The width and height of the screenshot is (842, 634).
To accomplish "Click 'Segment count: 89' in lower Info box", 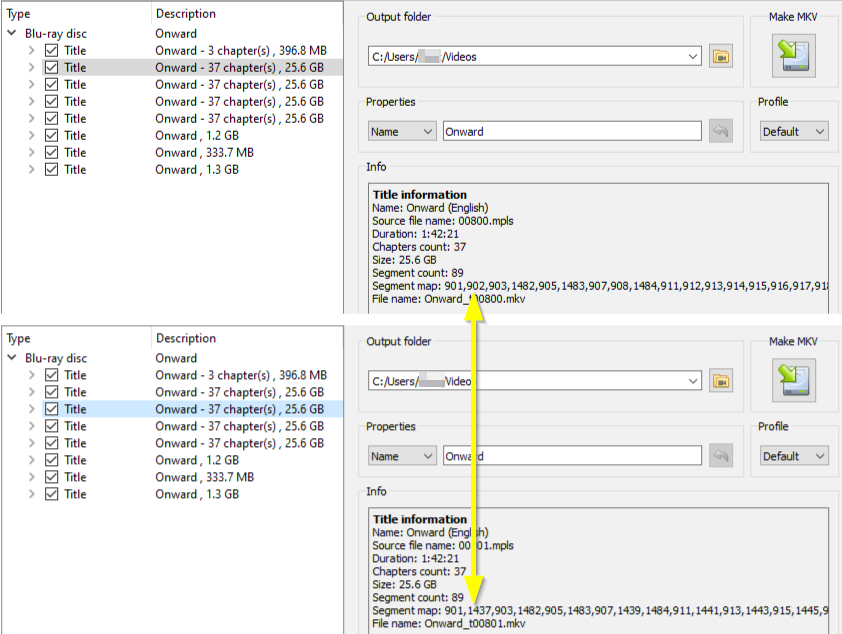I will pos(417,597).
